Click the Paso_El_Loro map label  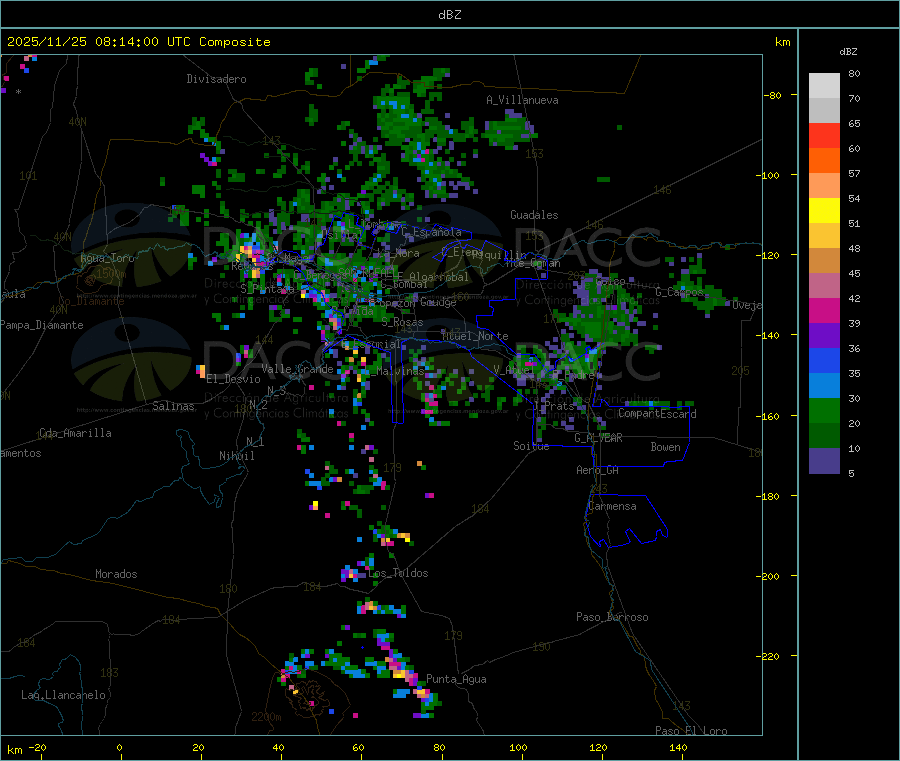coord(691,730)
